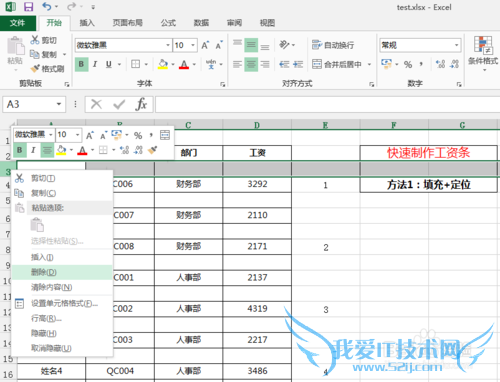Toggle center horizontal alignment in ribbon
Image resolution: width=500 pixels, height=382 pixels.
[251, 64]
